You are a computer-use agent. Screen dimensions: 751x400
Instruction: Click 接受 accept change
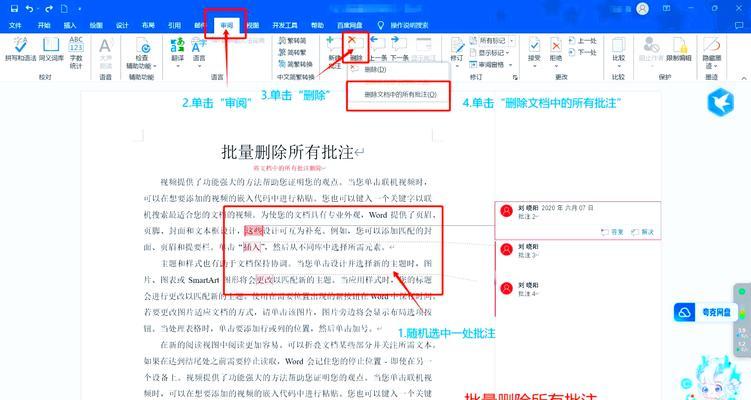click(534, 52)
